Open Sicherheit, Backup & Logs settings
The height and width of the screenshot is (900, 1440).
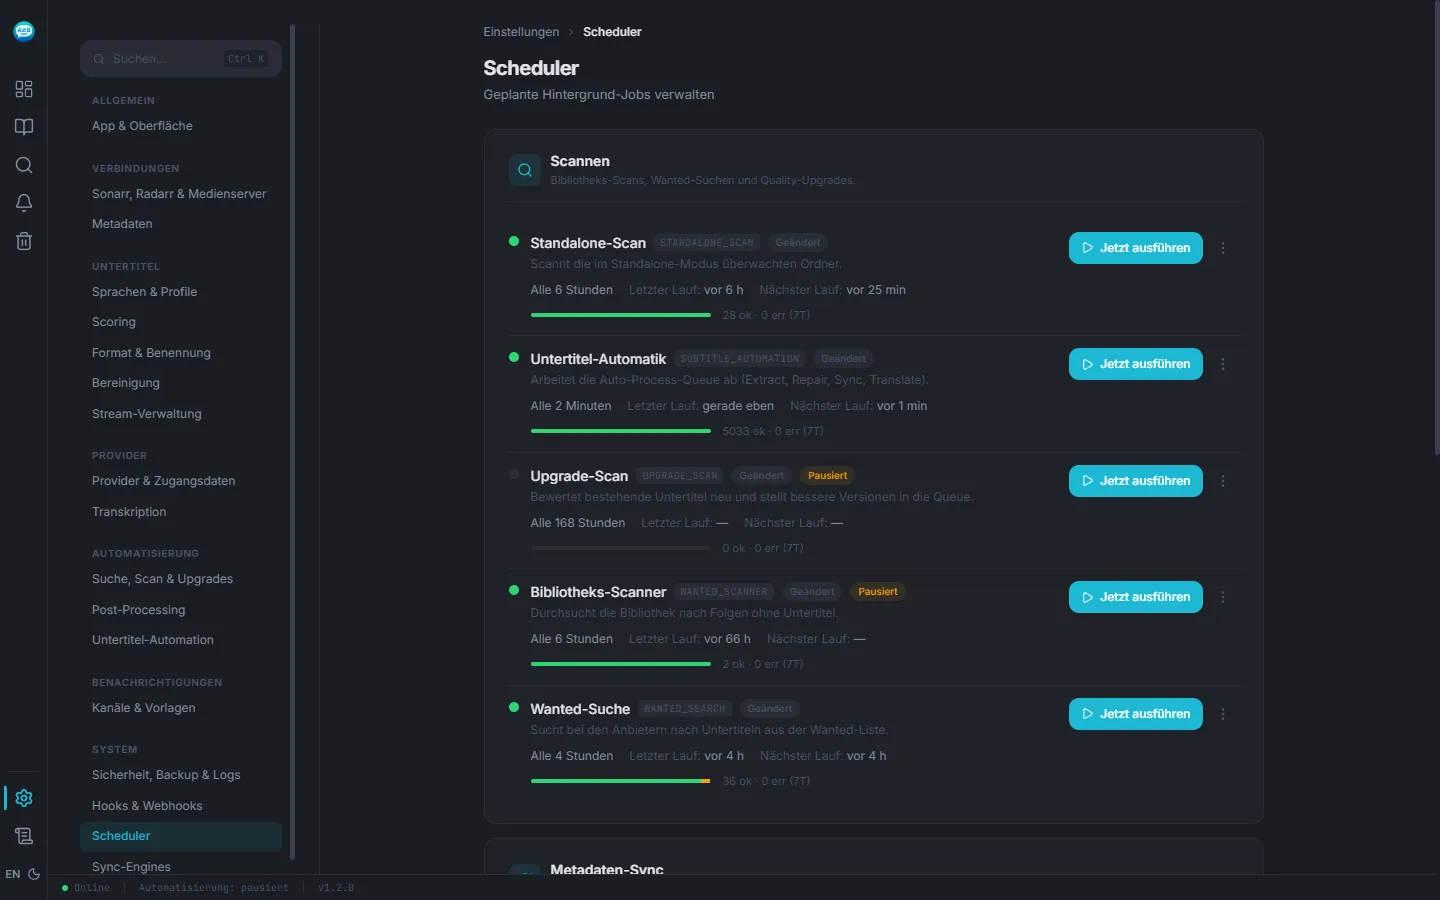click(181, 775)
